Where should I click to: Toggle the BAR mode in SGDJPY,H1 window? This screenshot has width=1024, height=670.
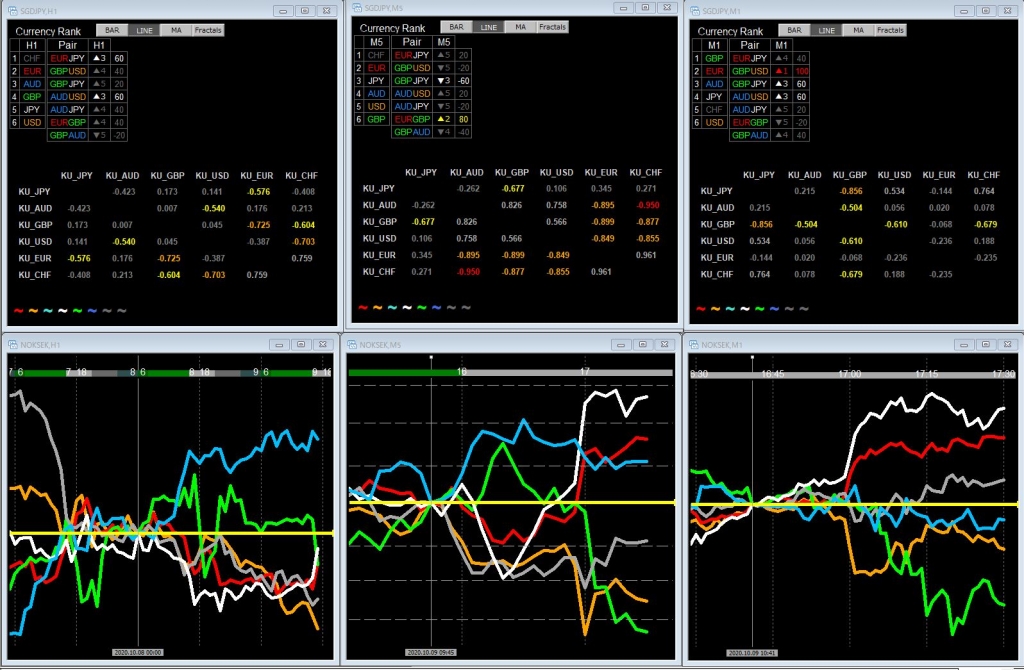pos(109,30)
